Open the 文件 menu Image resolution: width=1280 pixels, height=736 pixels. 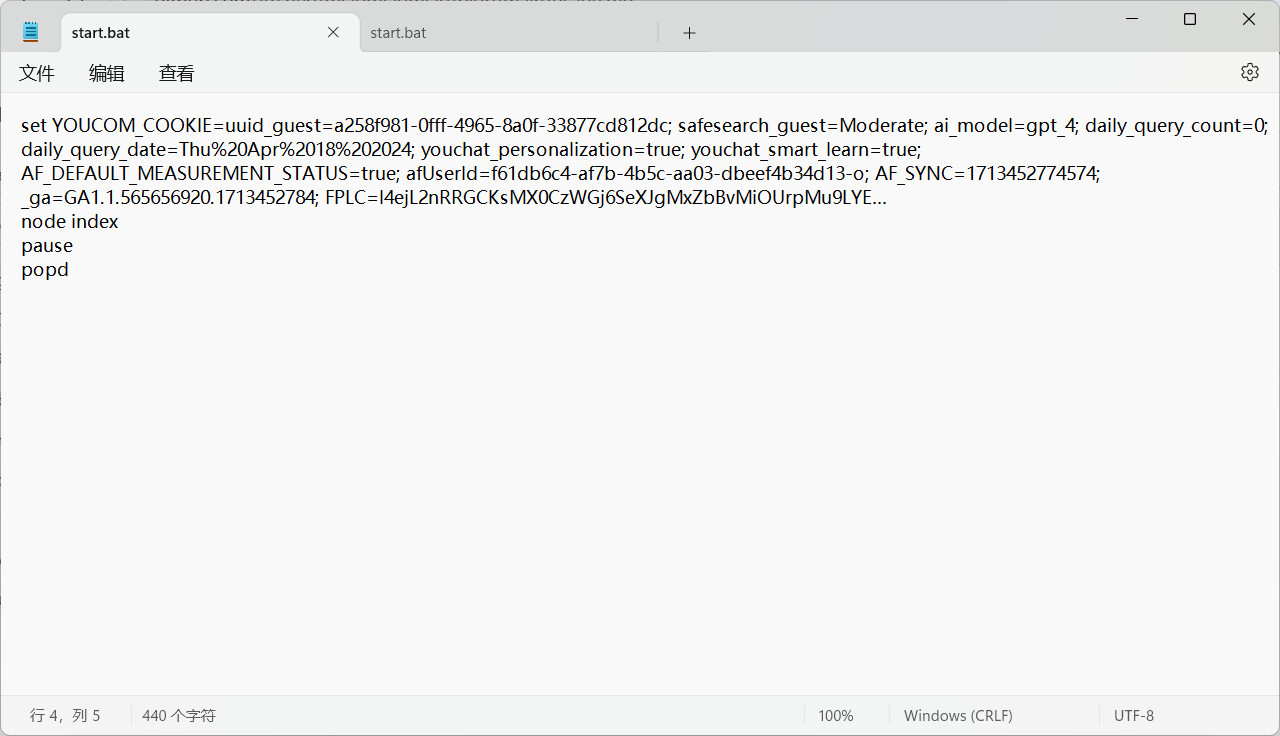pos(37,73)
